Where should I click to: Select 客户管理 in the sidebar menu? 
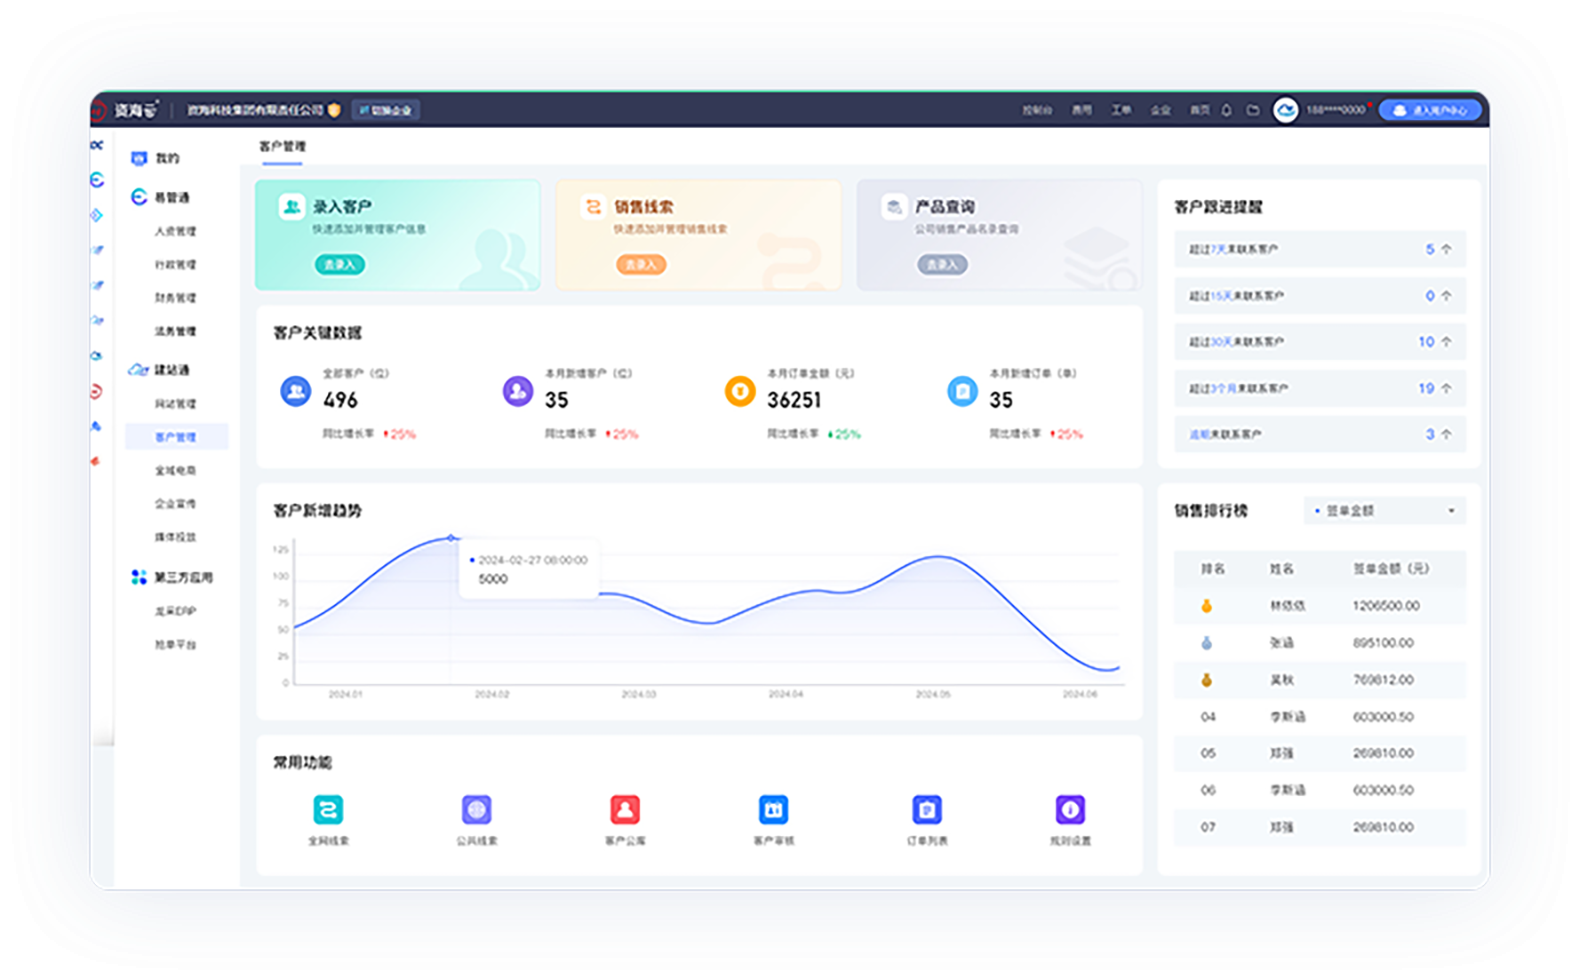[x=176, y=437]
